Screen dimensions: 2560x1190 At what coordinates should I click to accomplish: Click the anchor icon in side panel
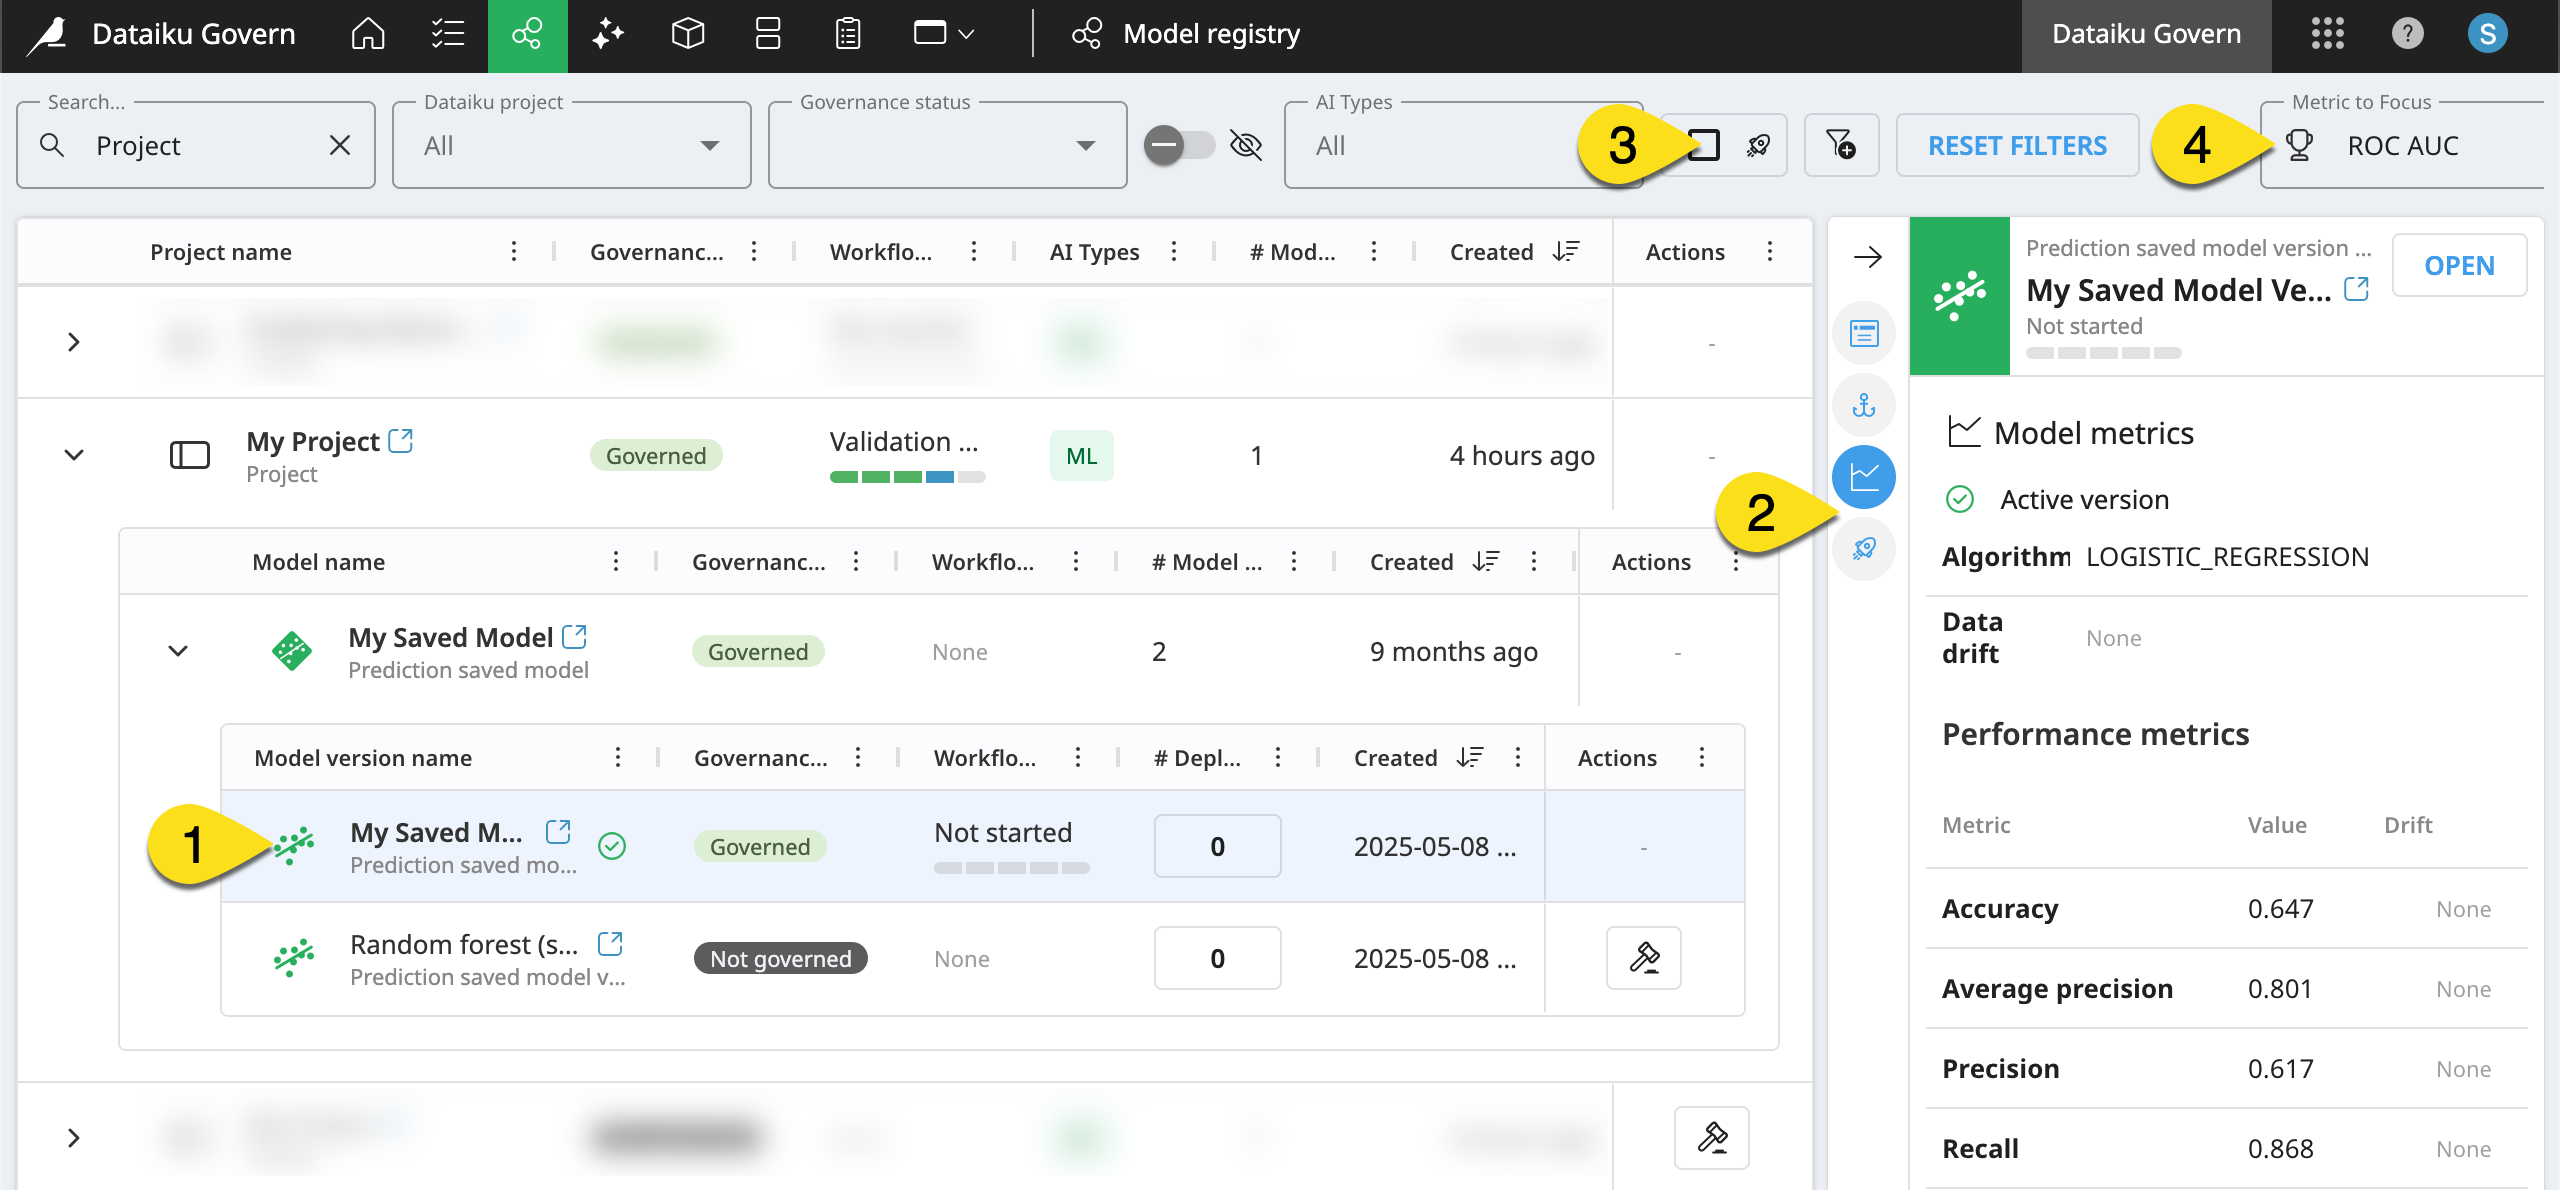tap(1864, 405)
